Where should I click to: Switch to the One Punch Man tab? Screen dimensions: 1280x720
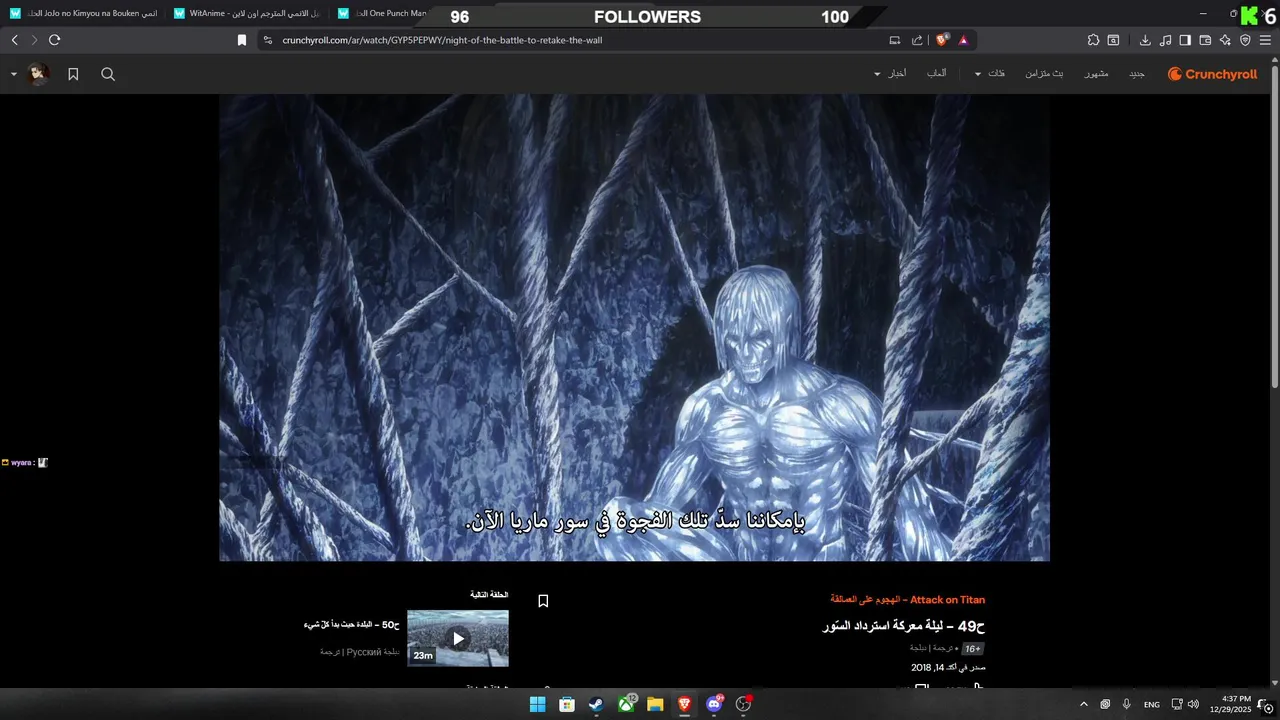click(385, 14)
